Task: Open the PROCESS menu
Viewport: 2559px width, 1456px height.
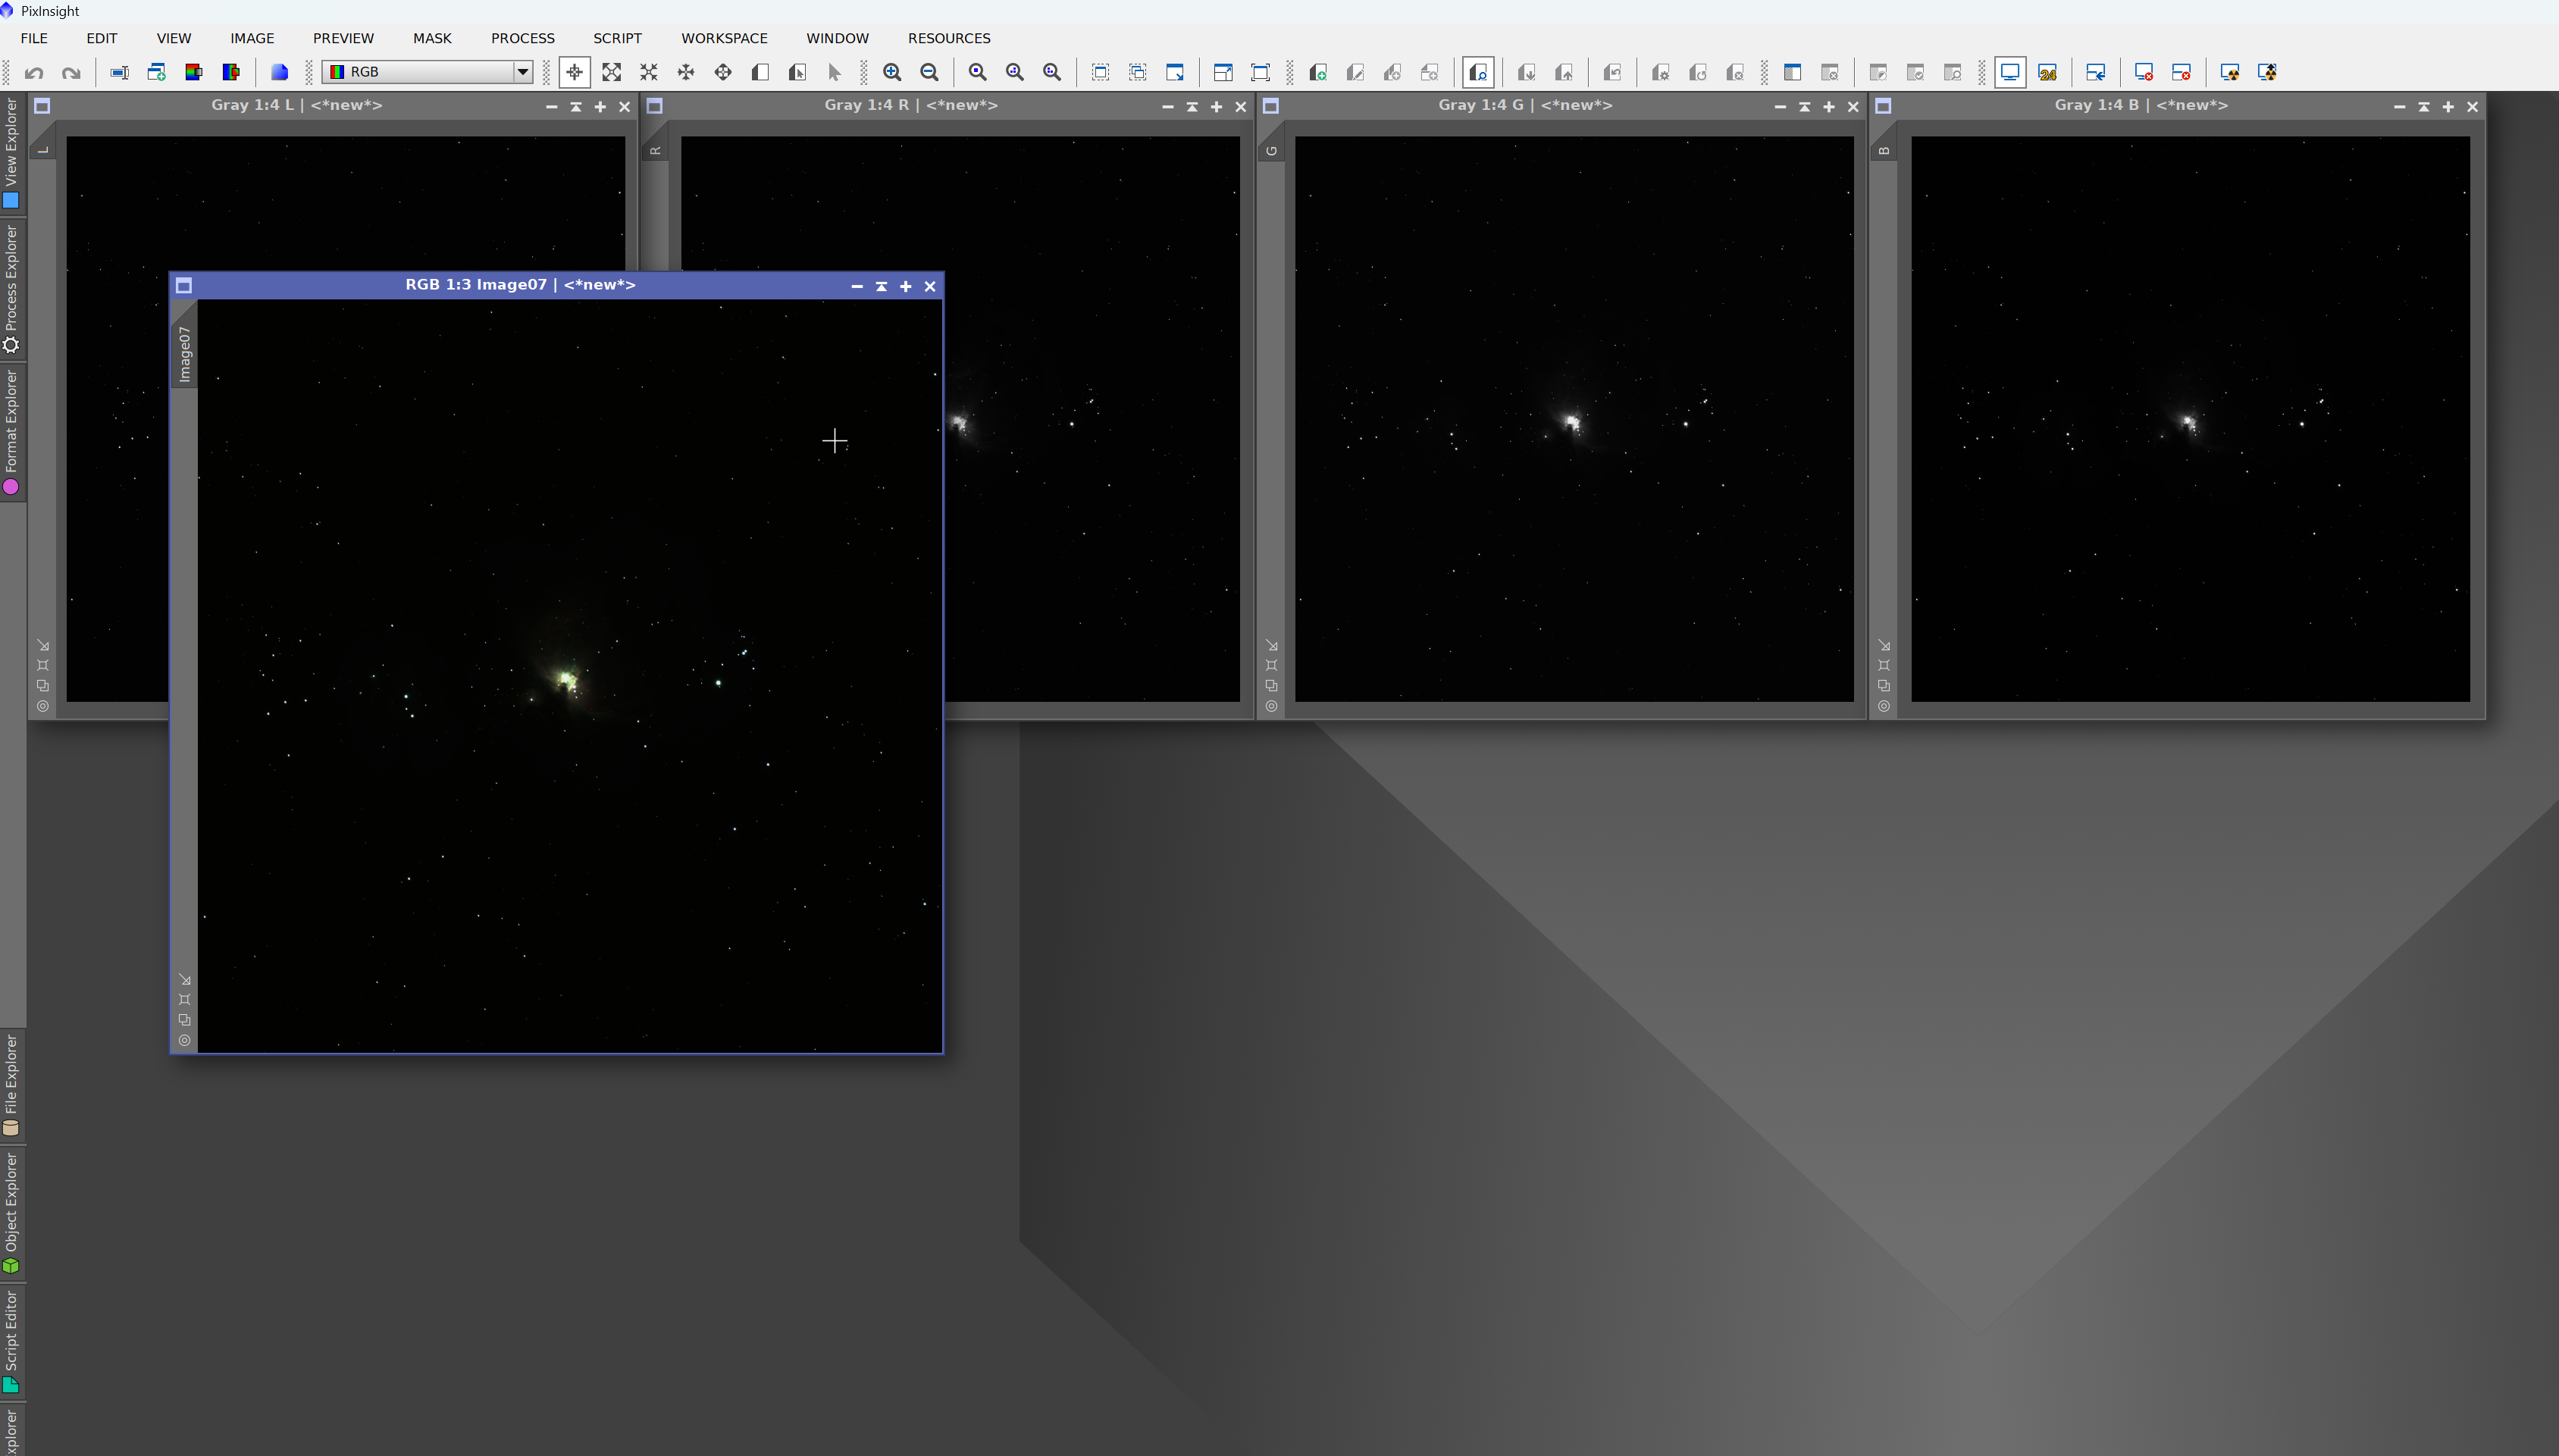Action: coord(522,38)
